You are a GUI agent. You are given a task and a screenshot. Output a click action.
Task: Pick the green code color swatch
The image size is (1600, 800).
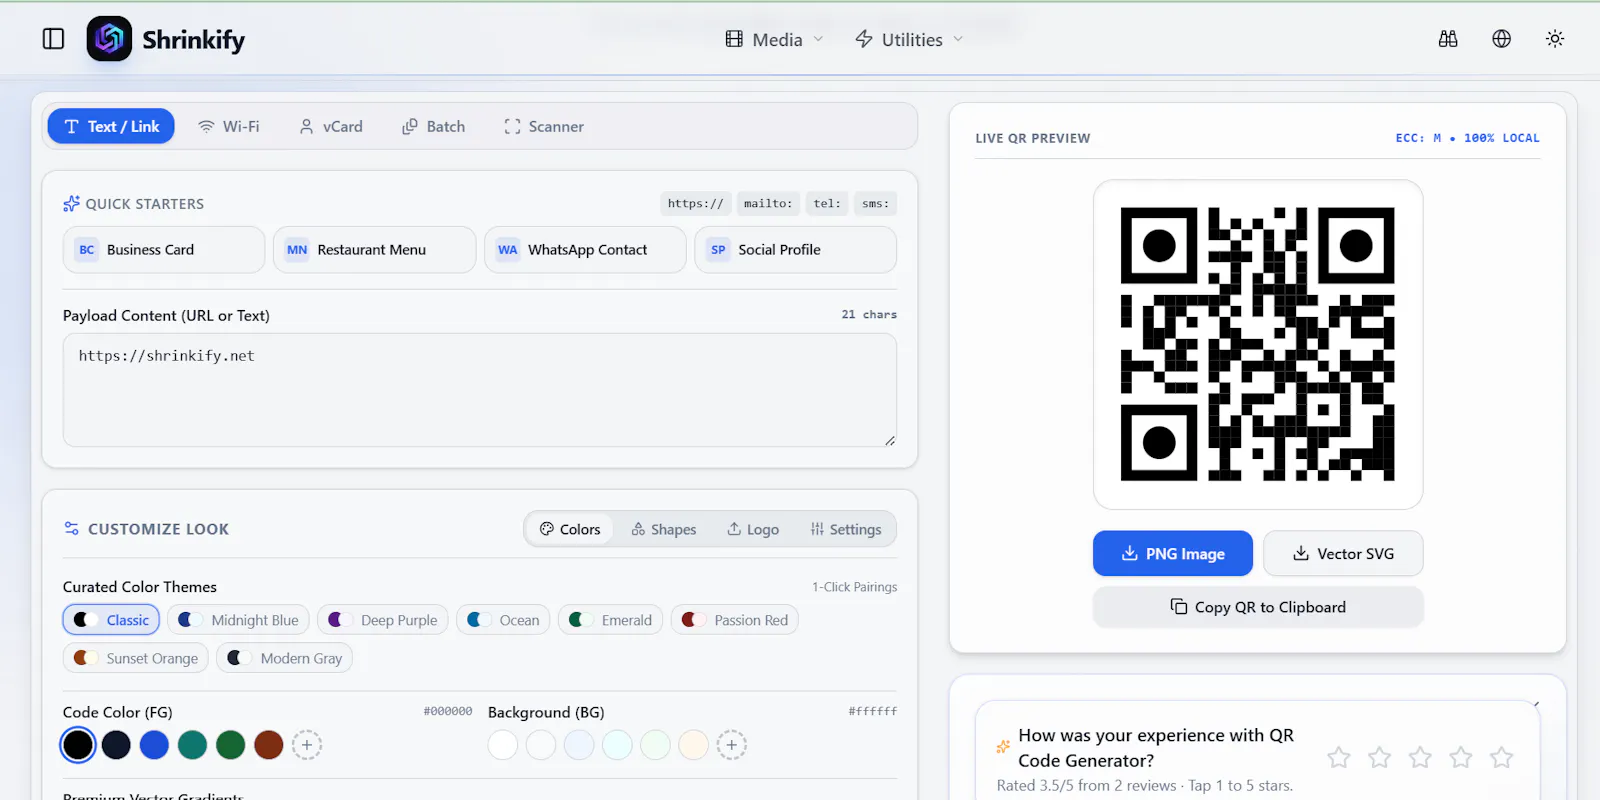coord(230,745)
